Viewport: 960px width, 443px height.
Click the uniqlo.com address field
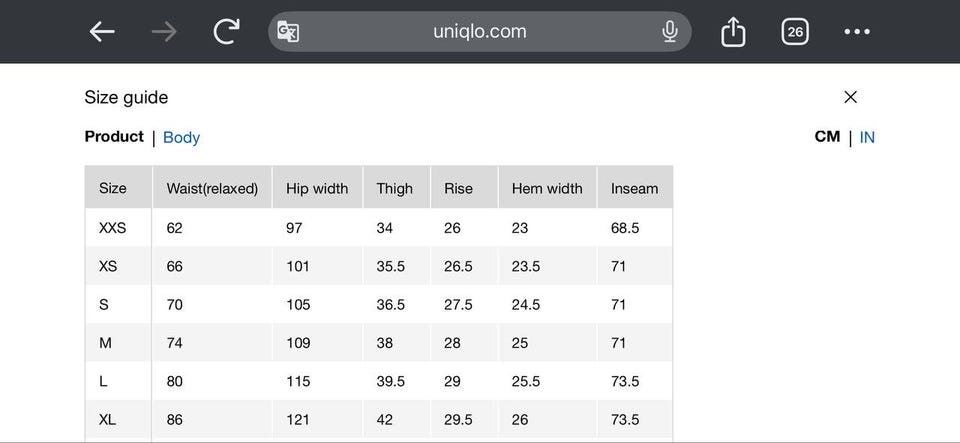pos(480,32)
